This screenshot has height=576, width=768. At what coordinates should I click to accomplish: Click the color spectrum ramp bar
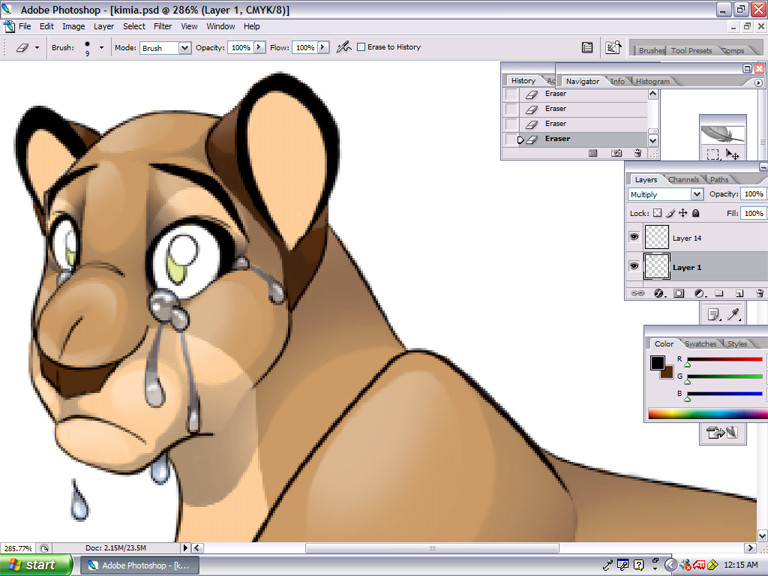[708, 414]
